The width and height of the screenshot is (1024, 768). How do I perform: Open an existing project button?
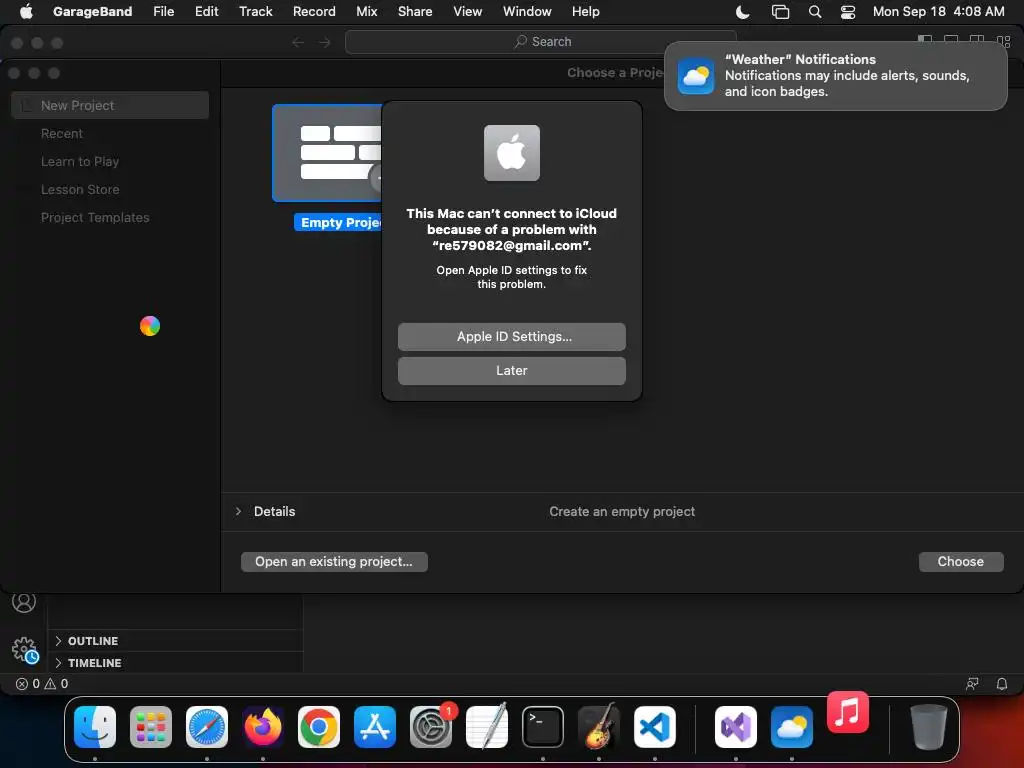pos(334,562)
